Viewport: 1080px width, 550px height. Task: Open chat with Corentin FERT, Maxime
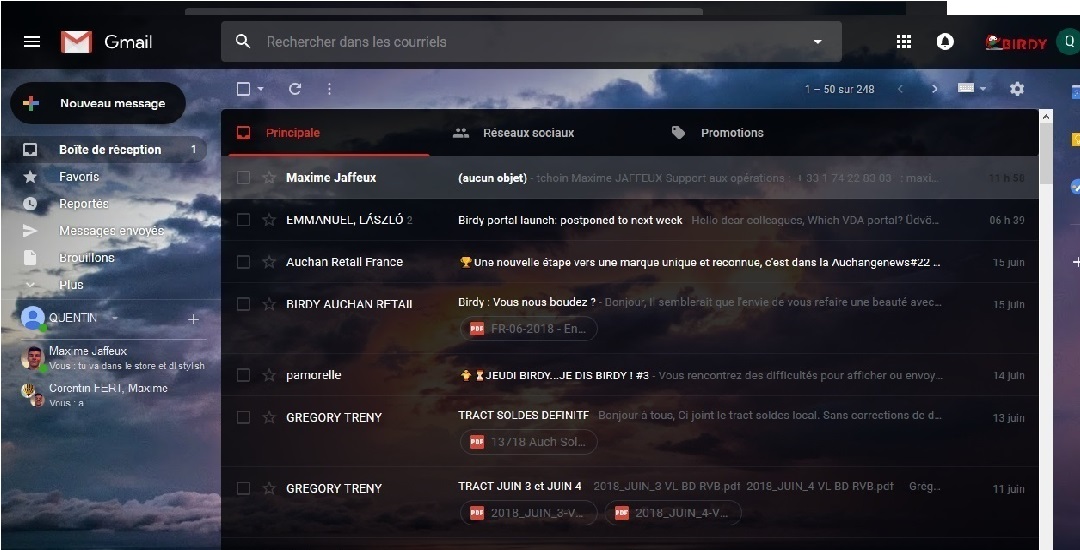(114, 394)
